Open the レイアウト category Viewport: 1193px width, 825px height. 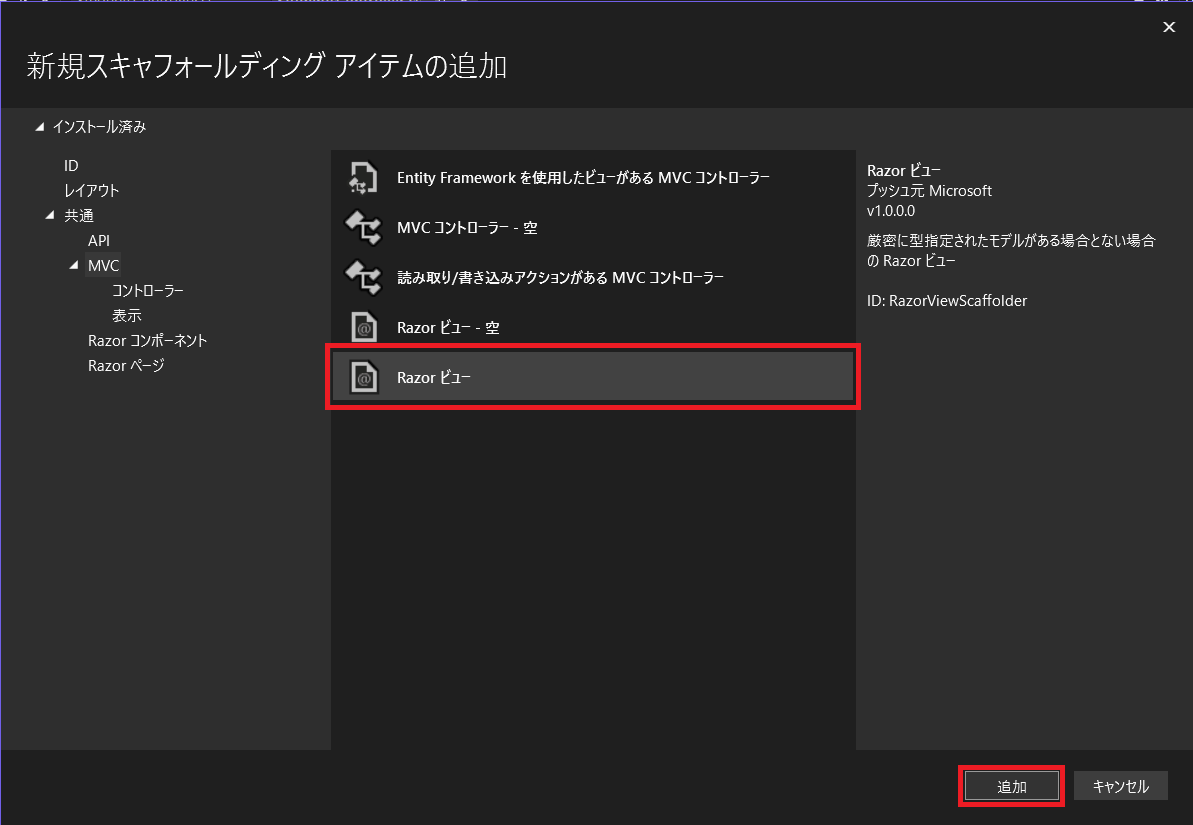(x=92, y=190)
